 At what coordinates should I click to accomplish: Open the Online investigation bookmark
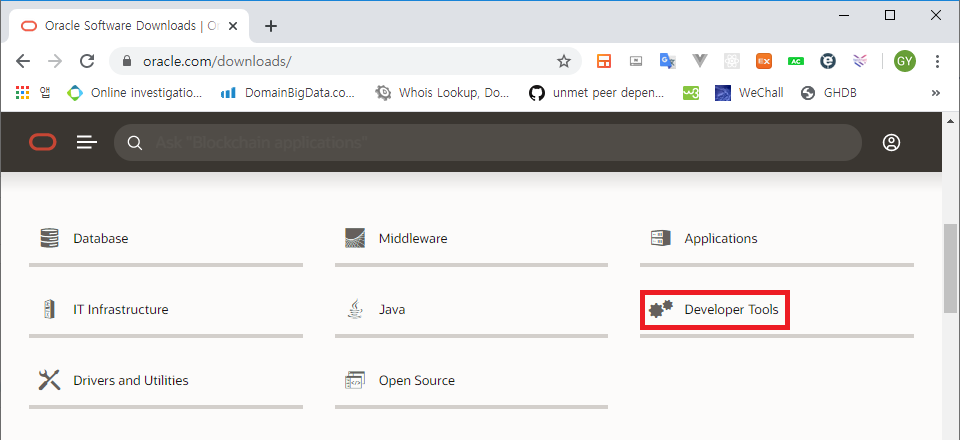pos(134,92)
